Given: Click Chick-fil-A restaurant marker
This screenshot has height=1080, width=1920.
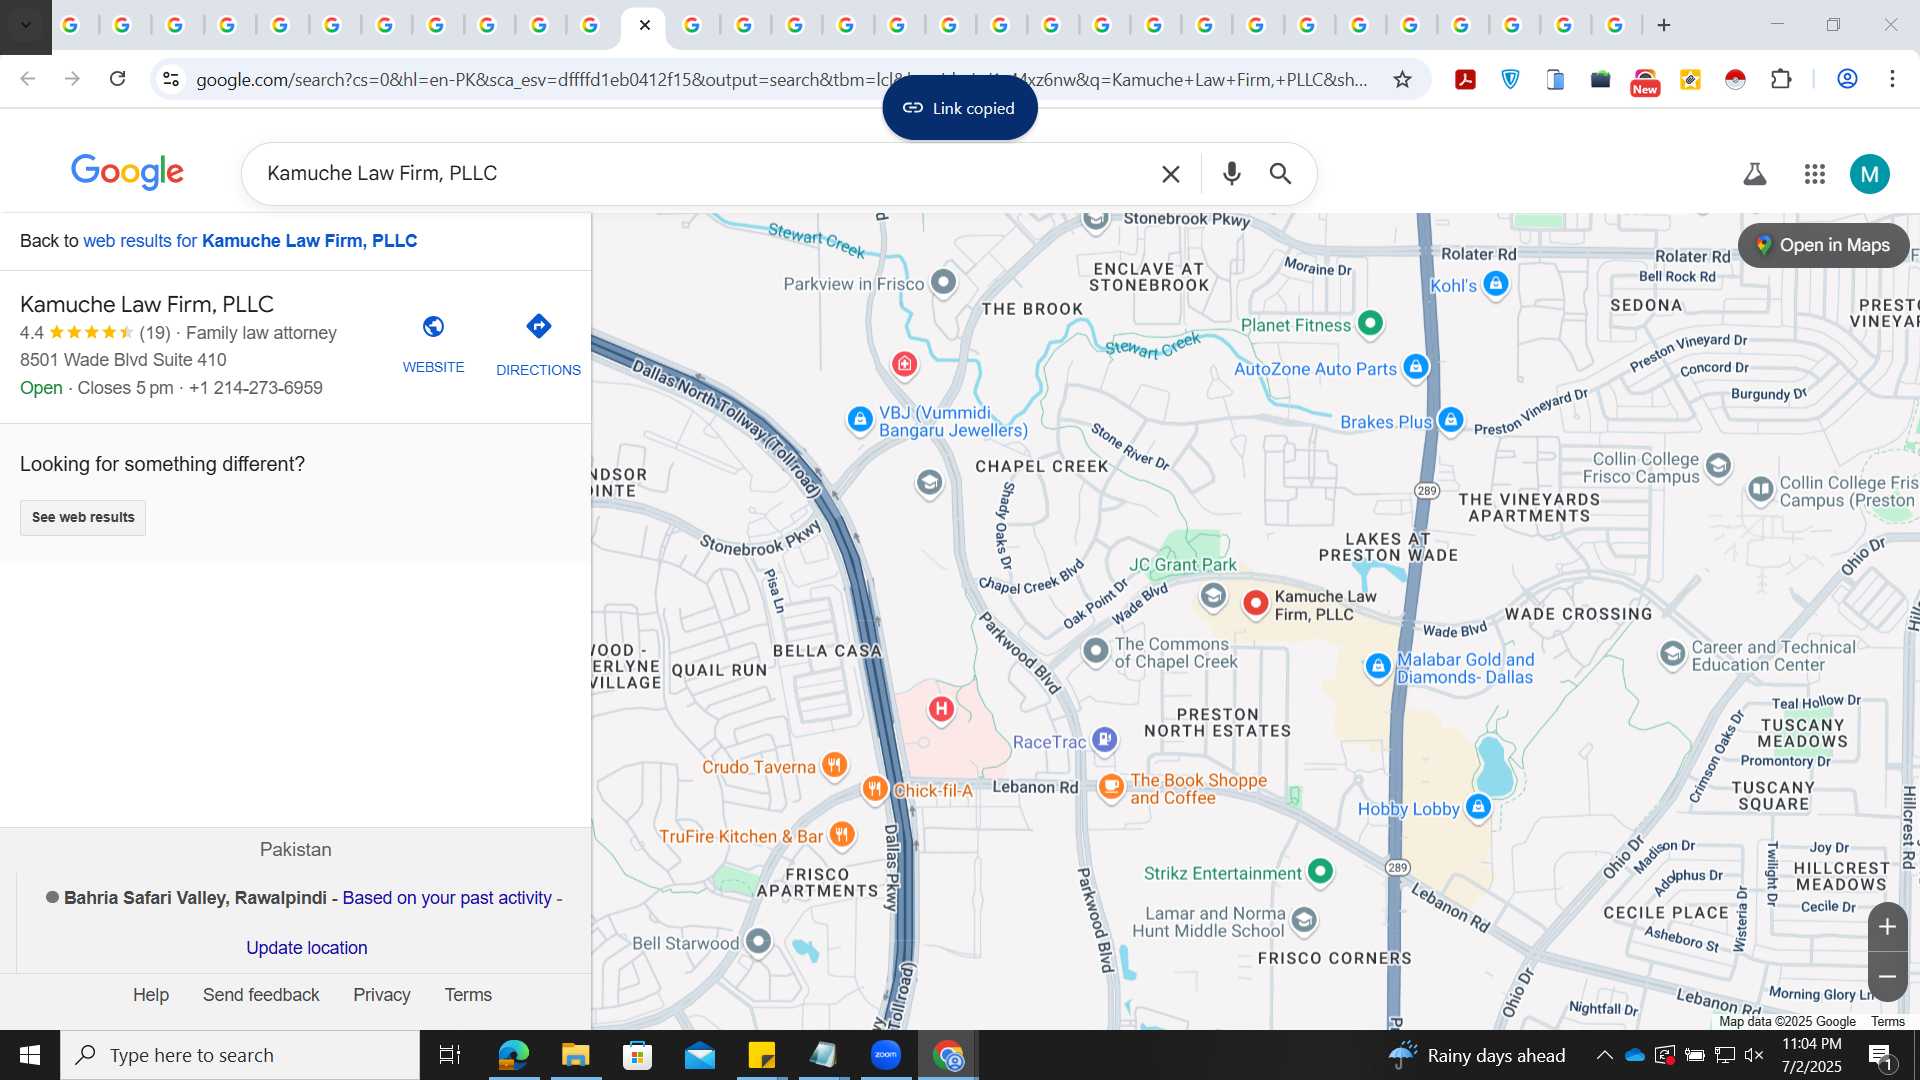Looking at the screenshot, I should (x=875, y=789).
